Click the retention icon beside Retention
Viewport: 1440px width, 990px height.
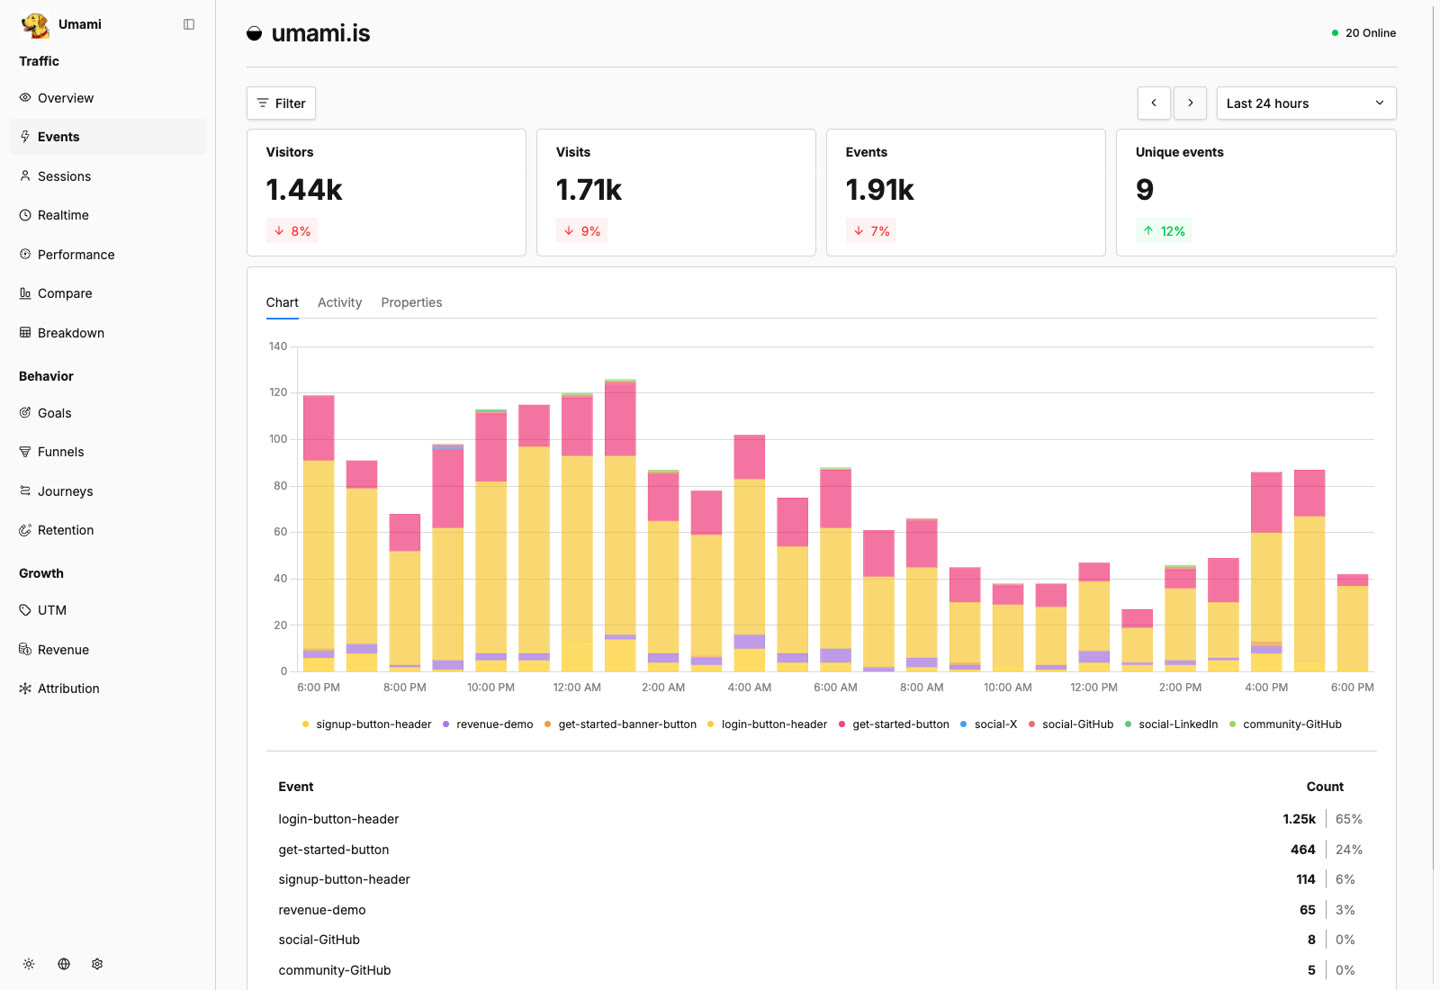pyautogui.click(x=25, y=530)
